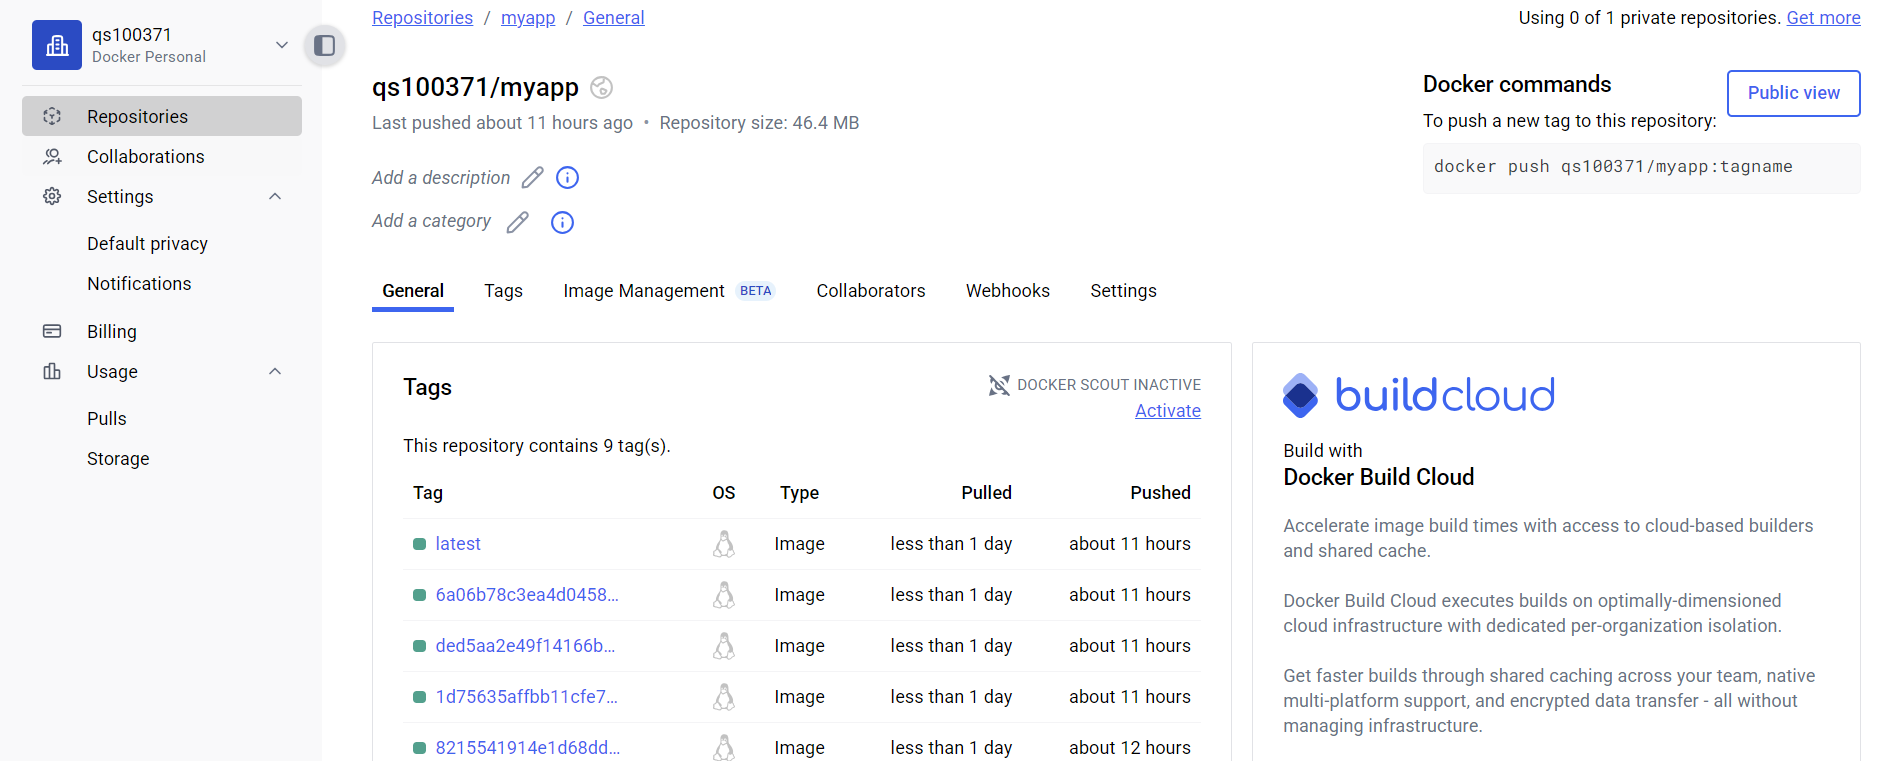Image resolution: width=1880 pixels, height=761 pixels.
Task: Click the Docker Scout inactive icon
Action: point(999,385)
